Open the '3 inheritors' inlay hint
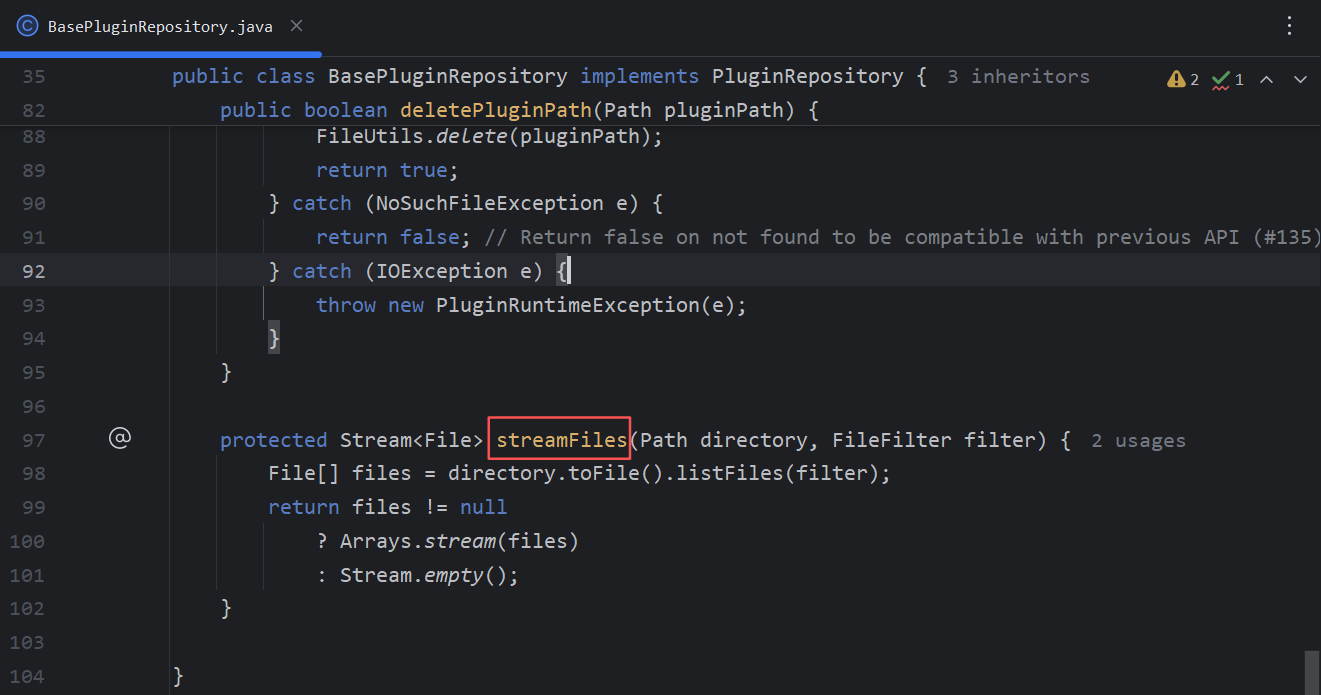 click(1018, 76)
